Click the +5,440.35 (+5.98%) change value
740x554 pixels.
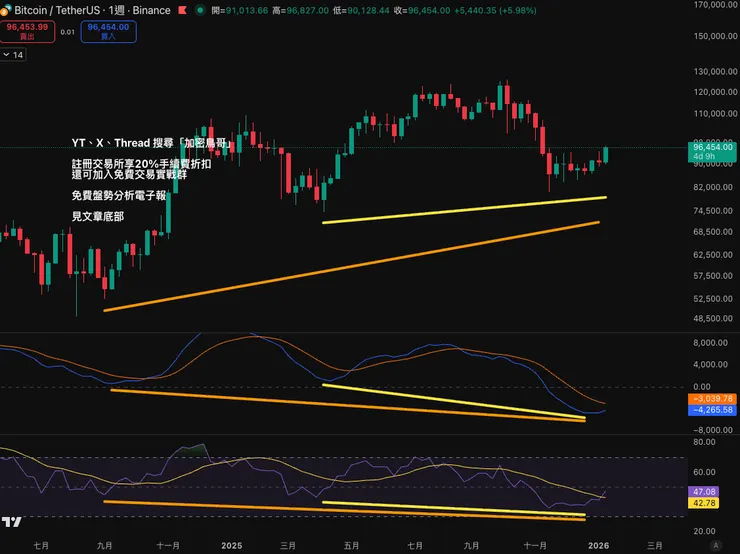pyautogui.click(x=495, y=10)
